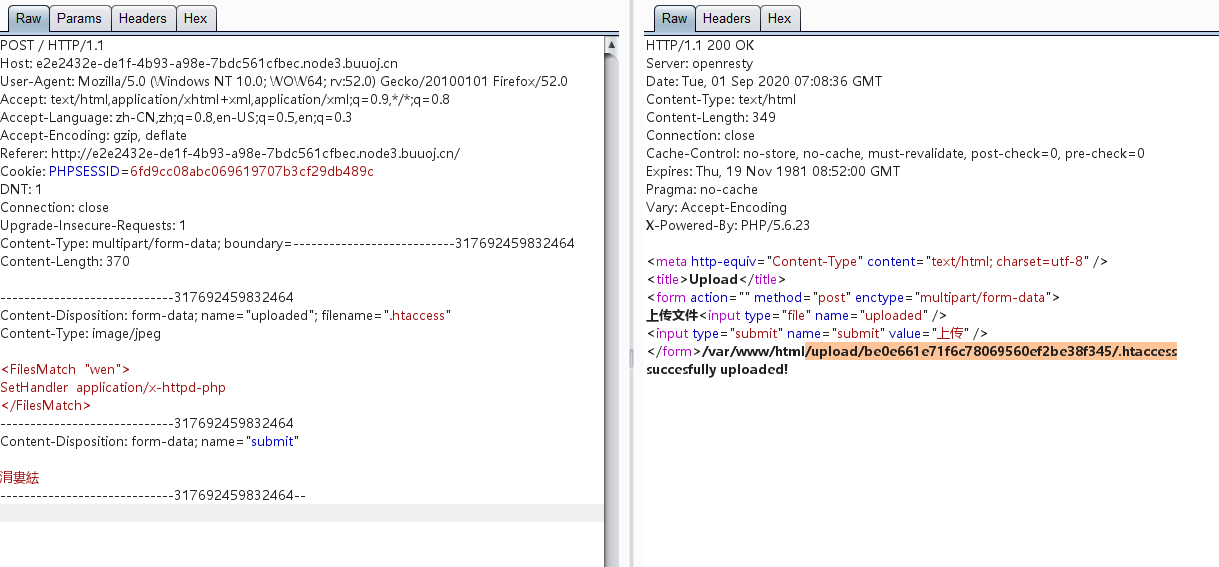Screen dimensions: 1219x567
Task: Click the response Date header line
Action: [x=764, y=81]
